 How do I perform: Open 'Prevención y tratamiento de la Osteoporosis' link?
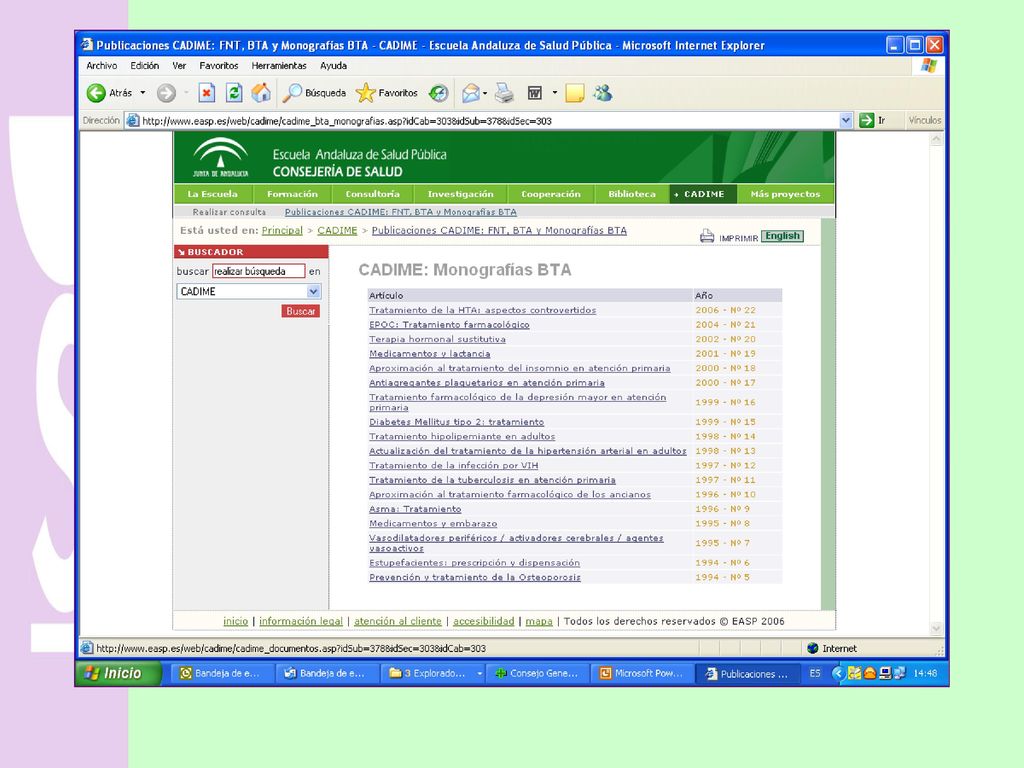tap(475, 577)
